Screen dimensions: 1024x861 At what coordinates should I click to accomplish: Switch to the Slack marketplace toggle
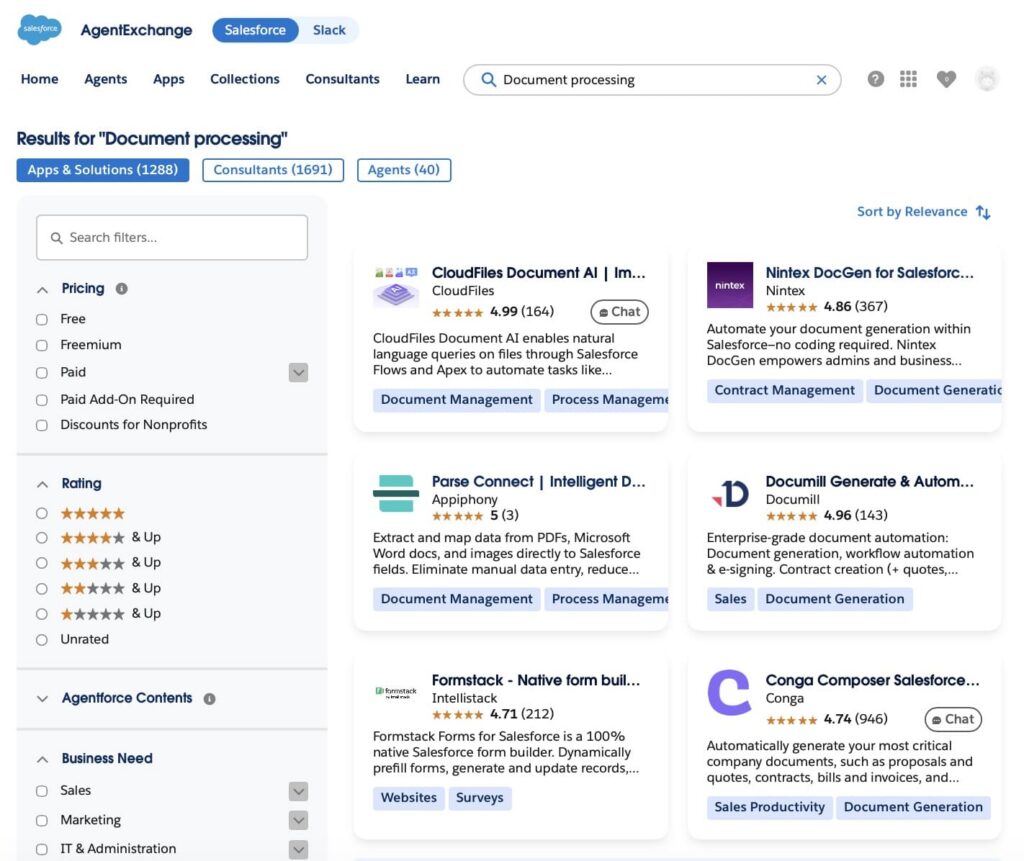[329, 30]
